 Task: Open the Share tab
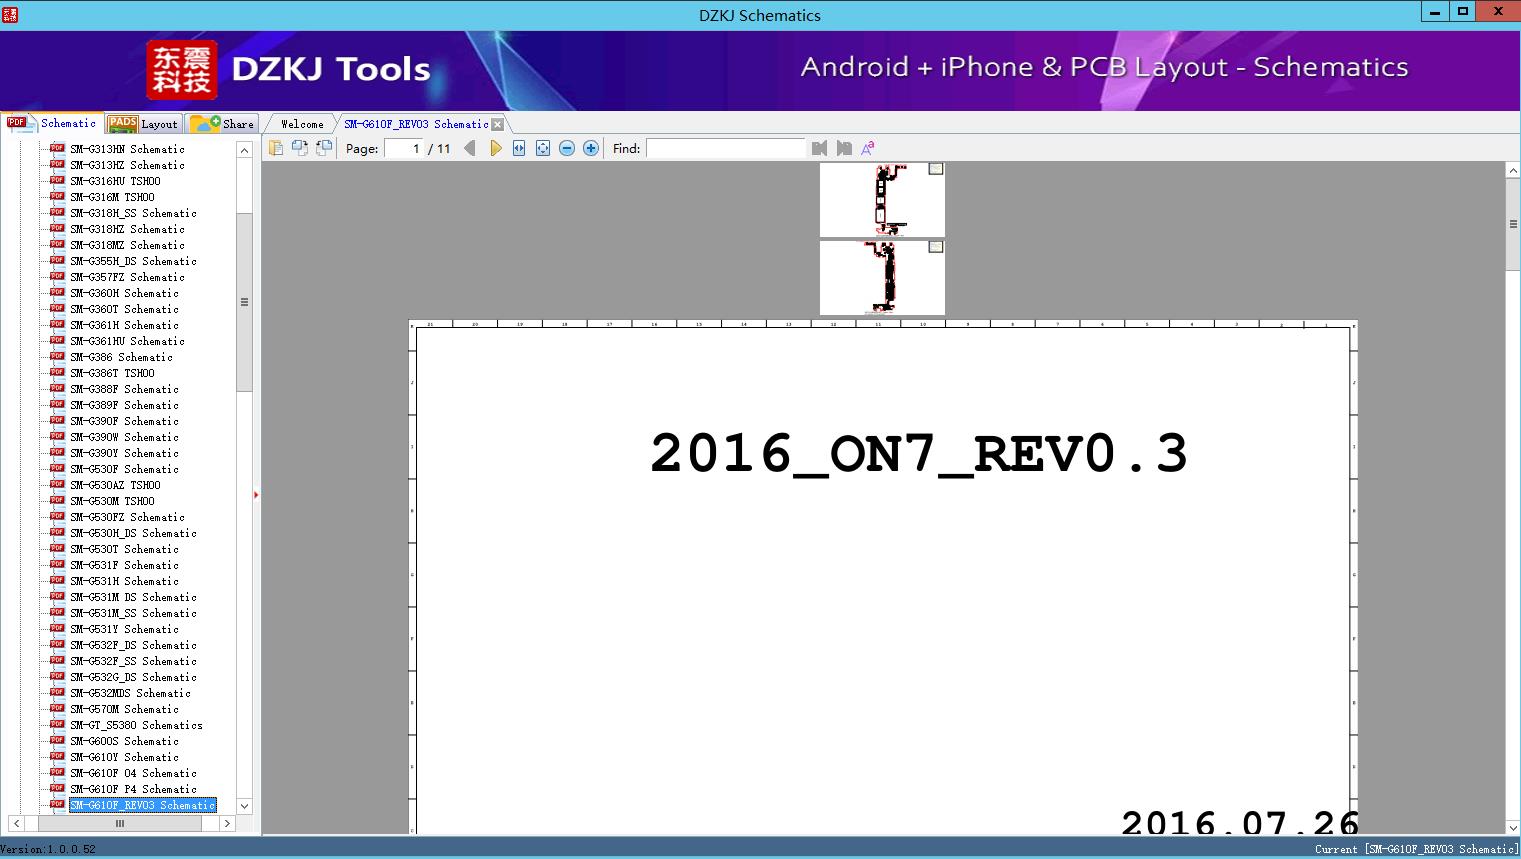point(223,124)
